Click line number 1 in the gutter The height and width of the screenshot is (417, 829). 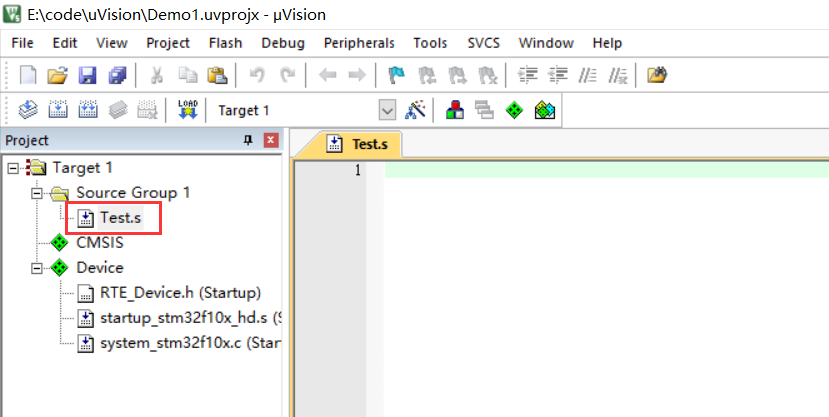(x=358, y=170)
